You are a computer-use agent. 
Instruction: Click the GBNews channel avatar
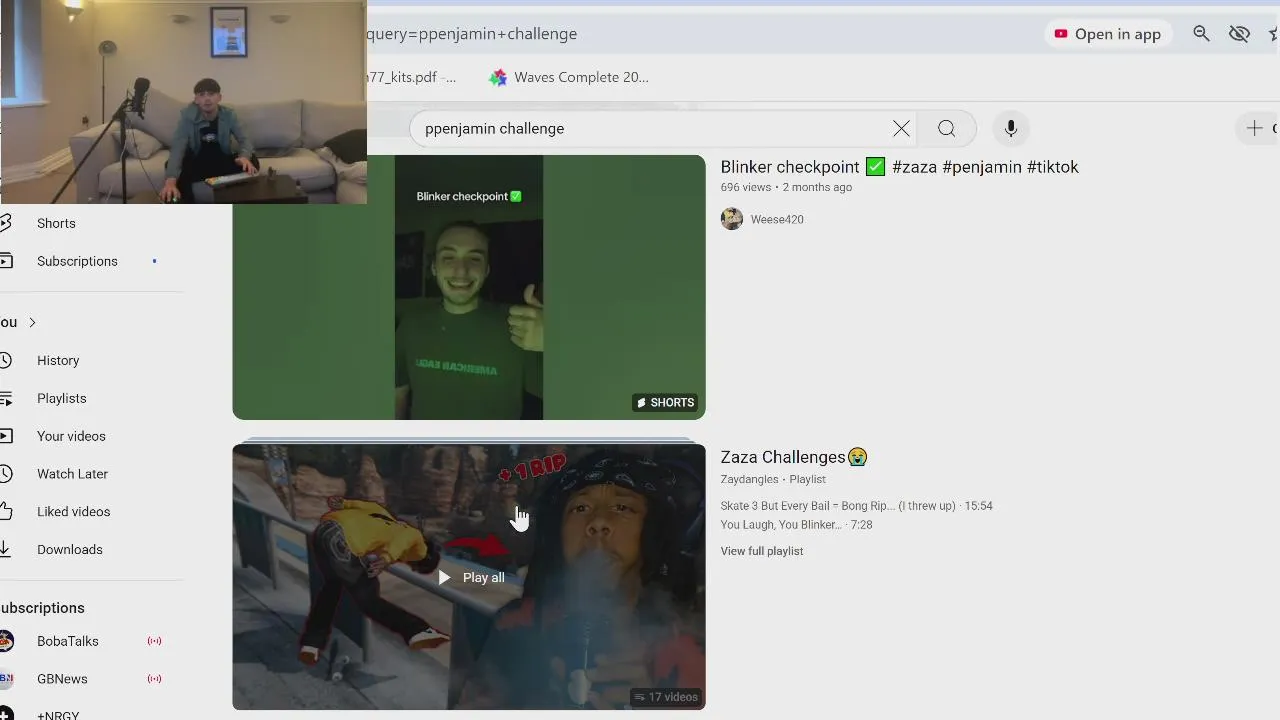pyautogui.click(x=5, y=679)
